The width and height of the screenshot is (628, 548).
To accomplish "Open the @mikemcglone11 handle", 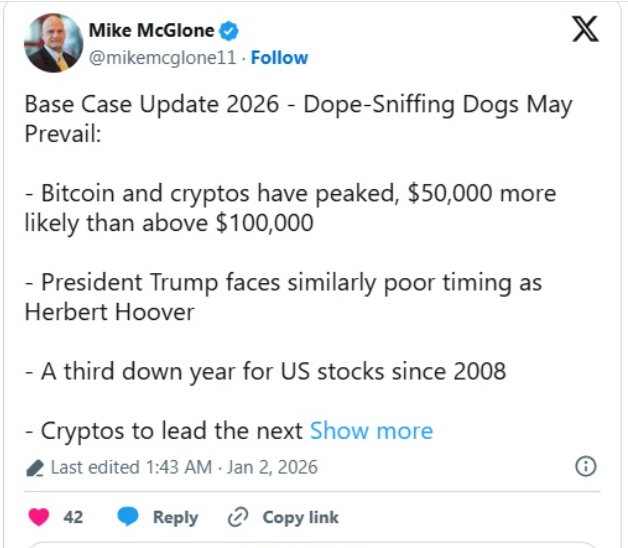I will click(163, 58).
